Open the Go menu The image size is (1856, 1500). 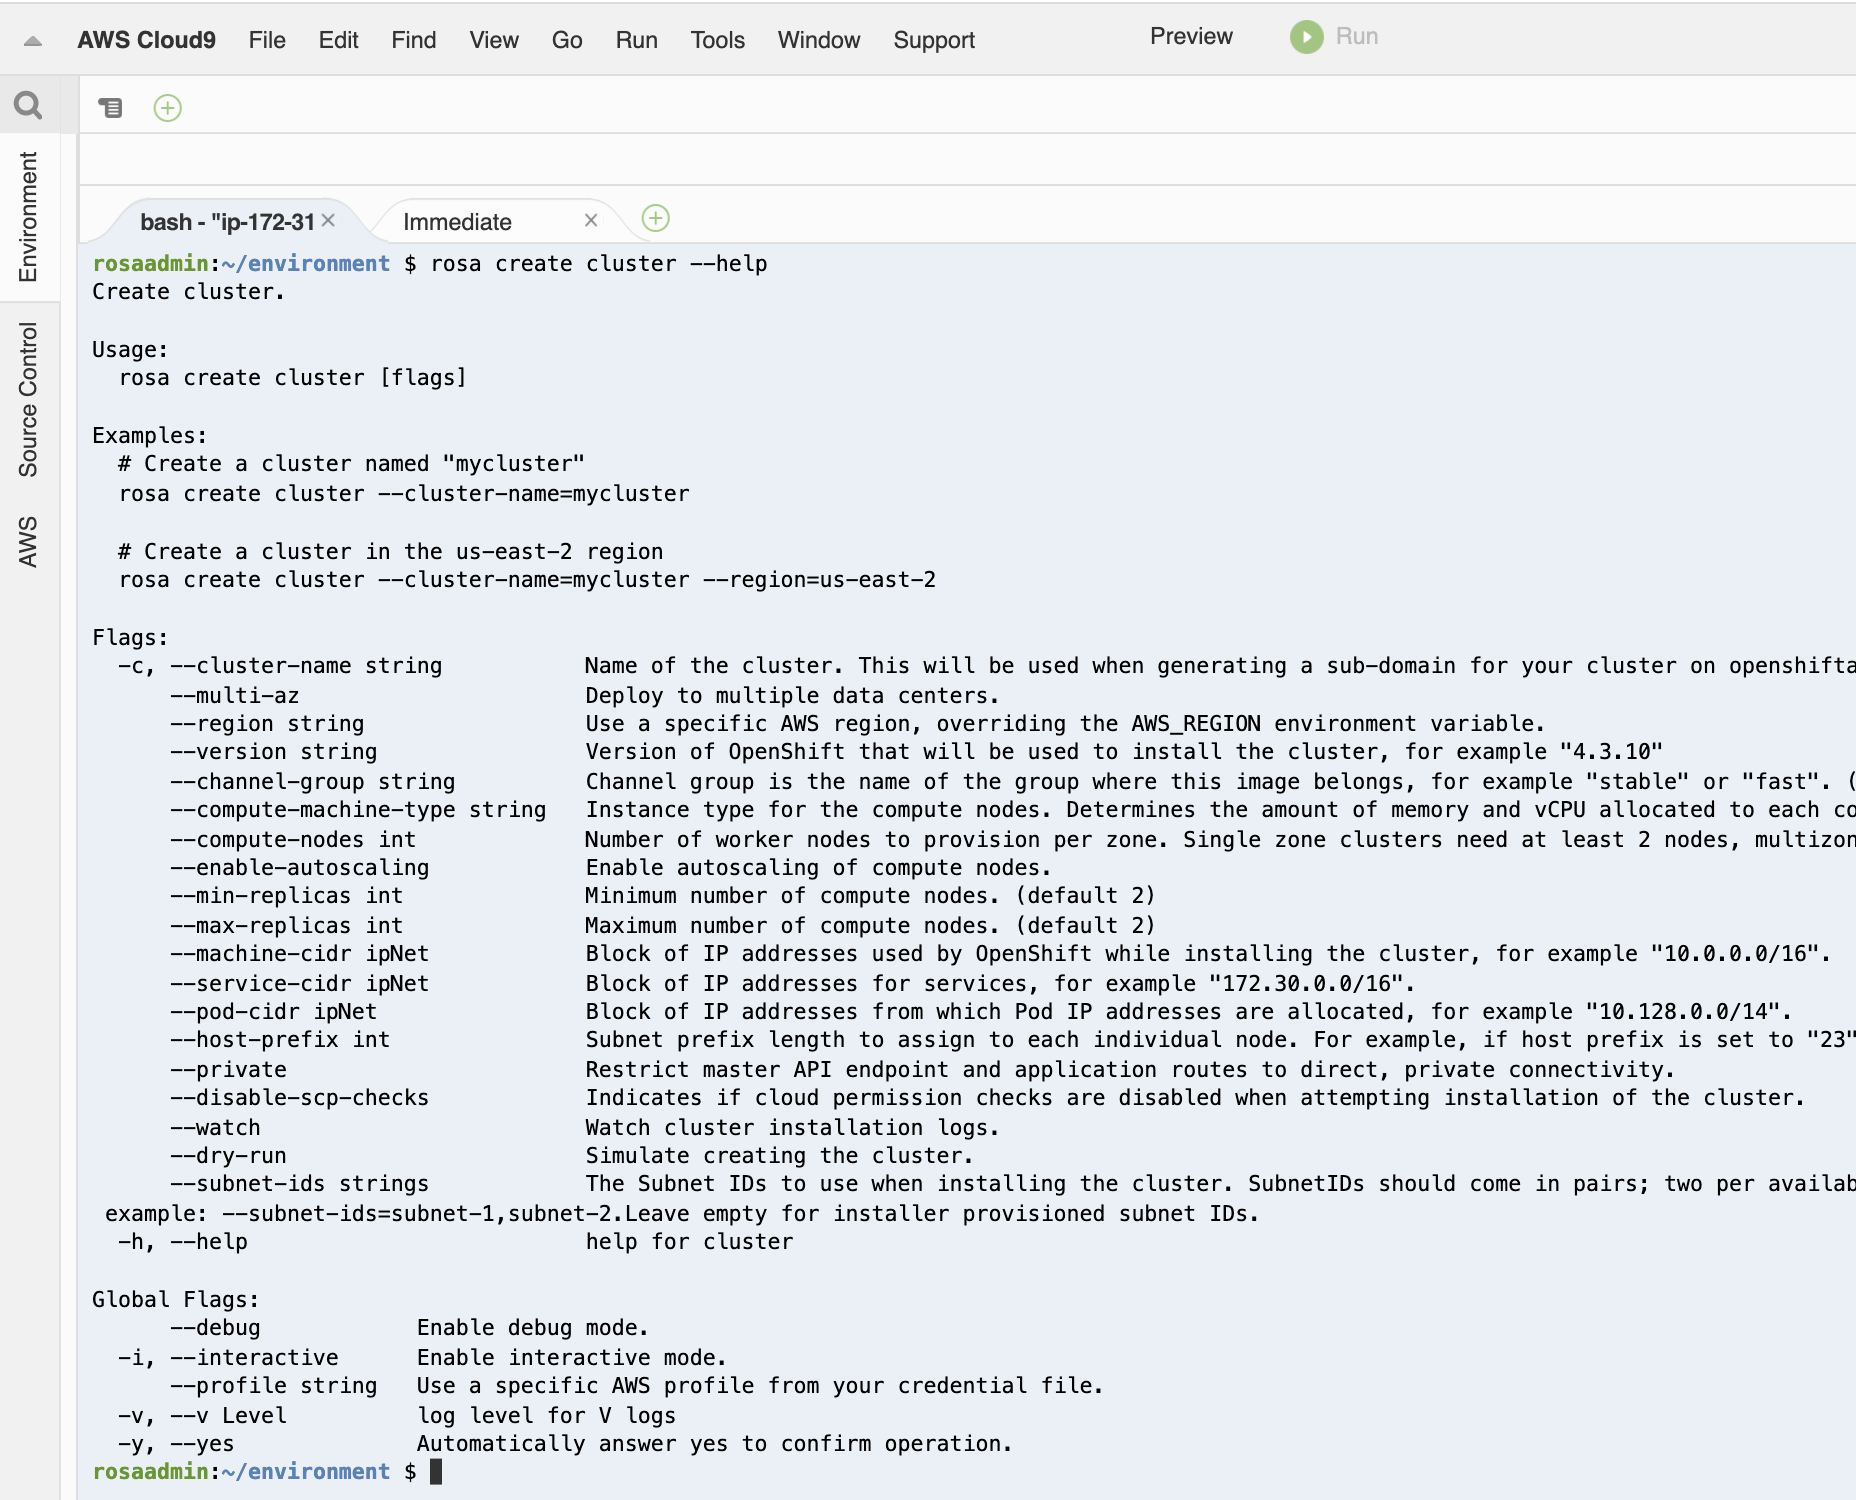pyautogui.click(x=567, y=40)
